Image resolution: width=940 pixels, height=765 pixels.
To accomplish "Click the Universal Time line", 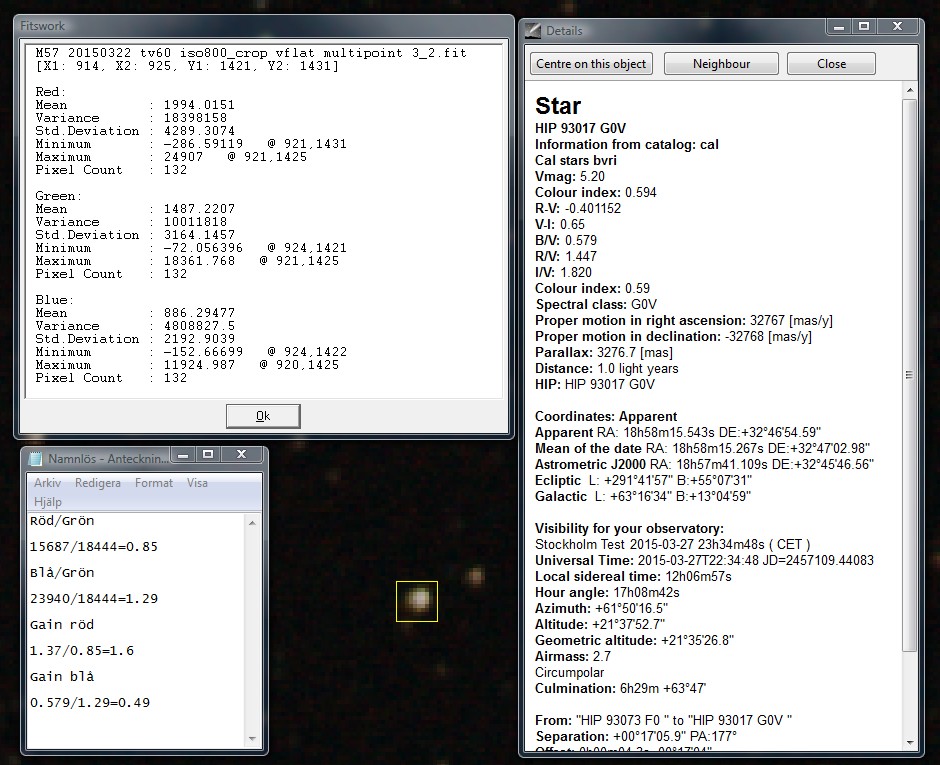I will coord(704,561).
